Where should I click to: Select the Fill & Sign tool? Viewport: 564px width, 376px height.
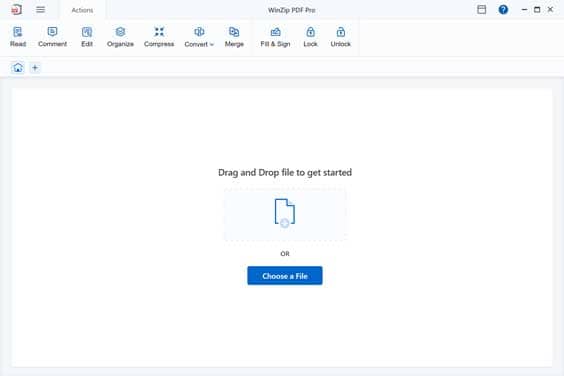(x=275, y=37)
